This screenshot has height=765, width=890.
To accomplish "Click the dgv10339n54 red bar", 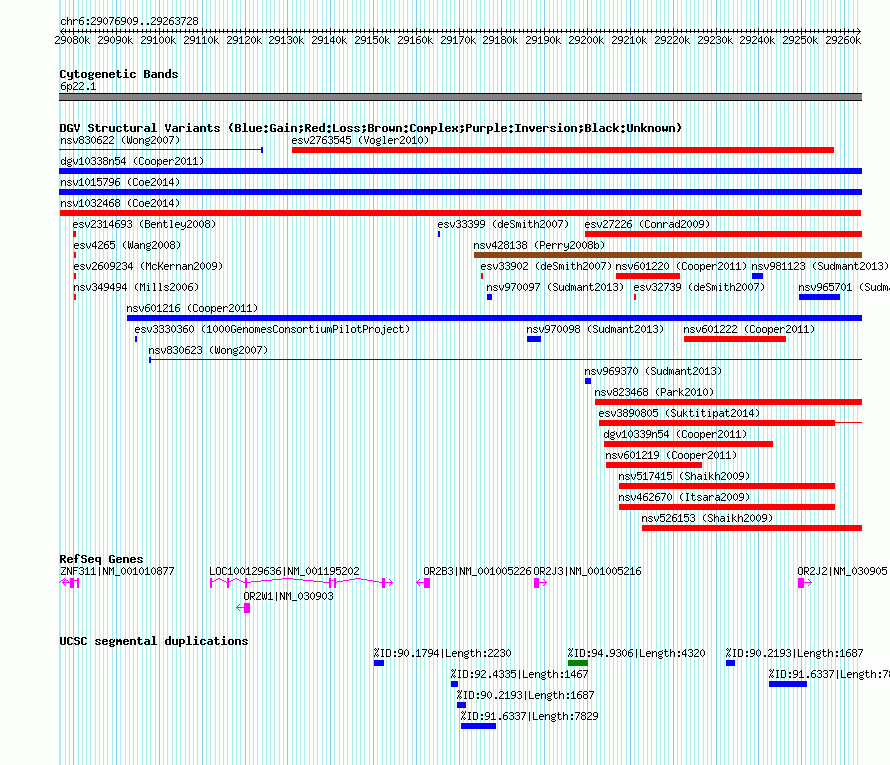I will (x=689, y=444).
